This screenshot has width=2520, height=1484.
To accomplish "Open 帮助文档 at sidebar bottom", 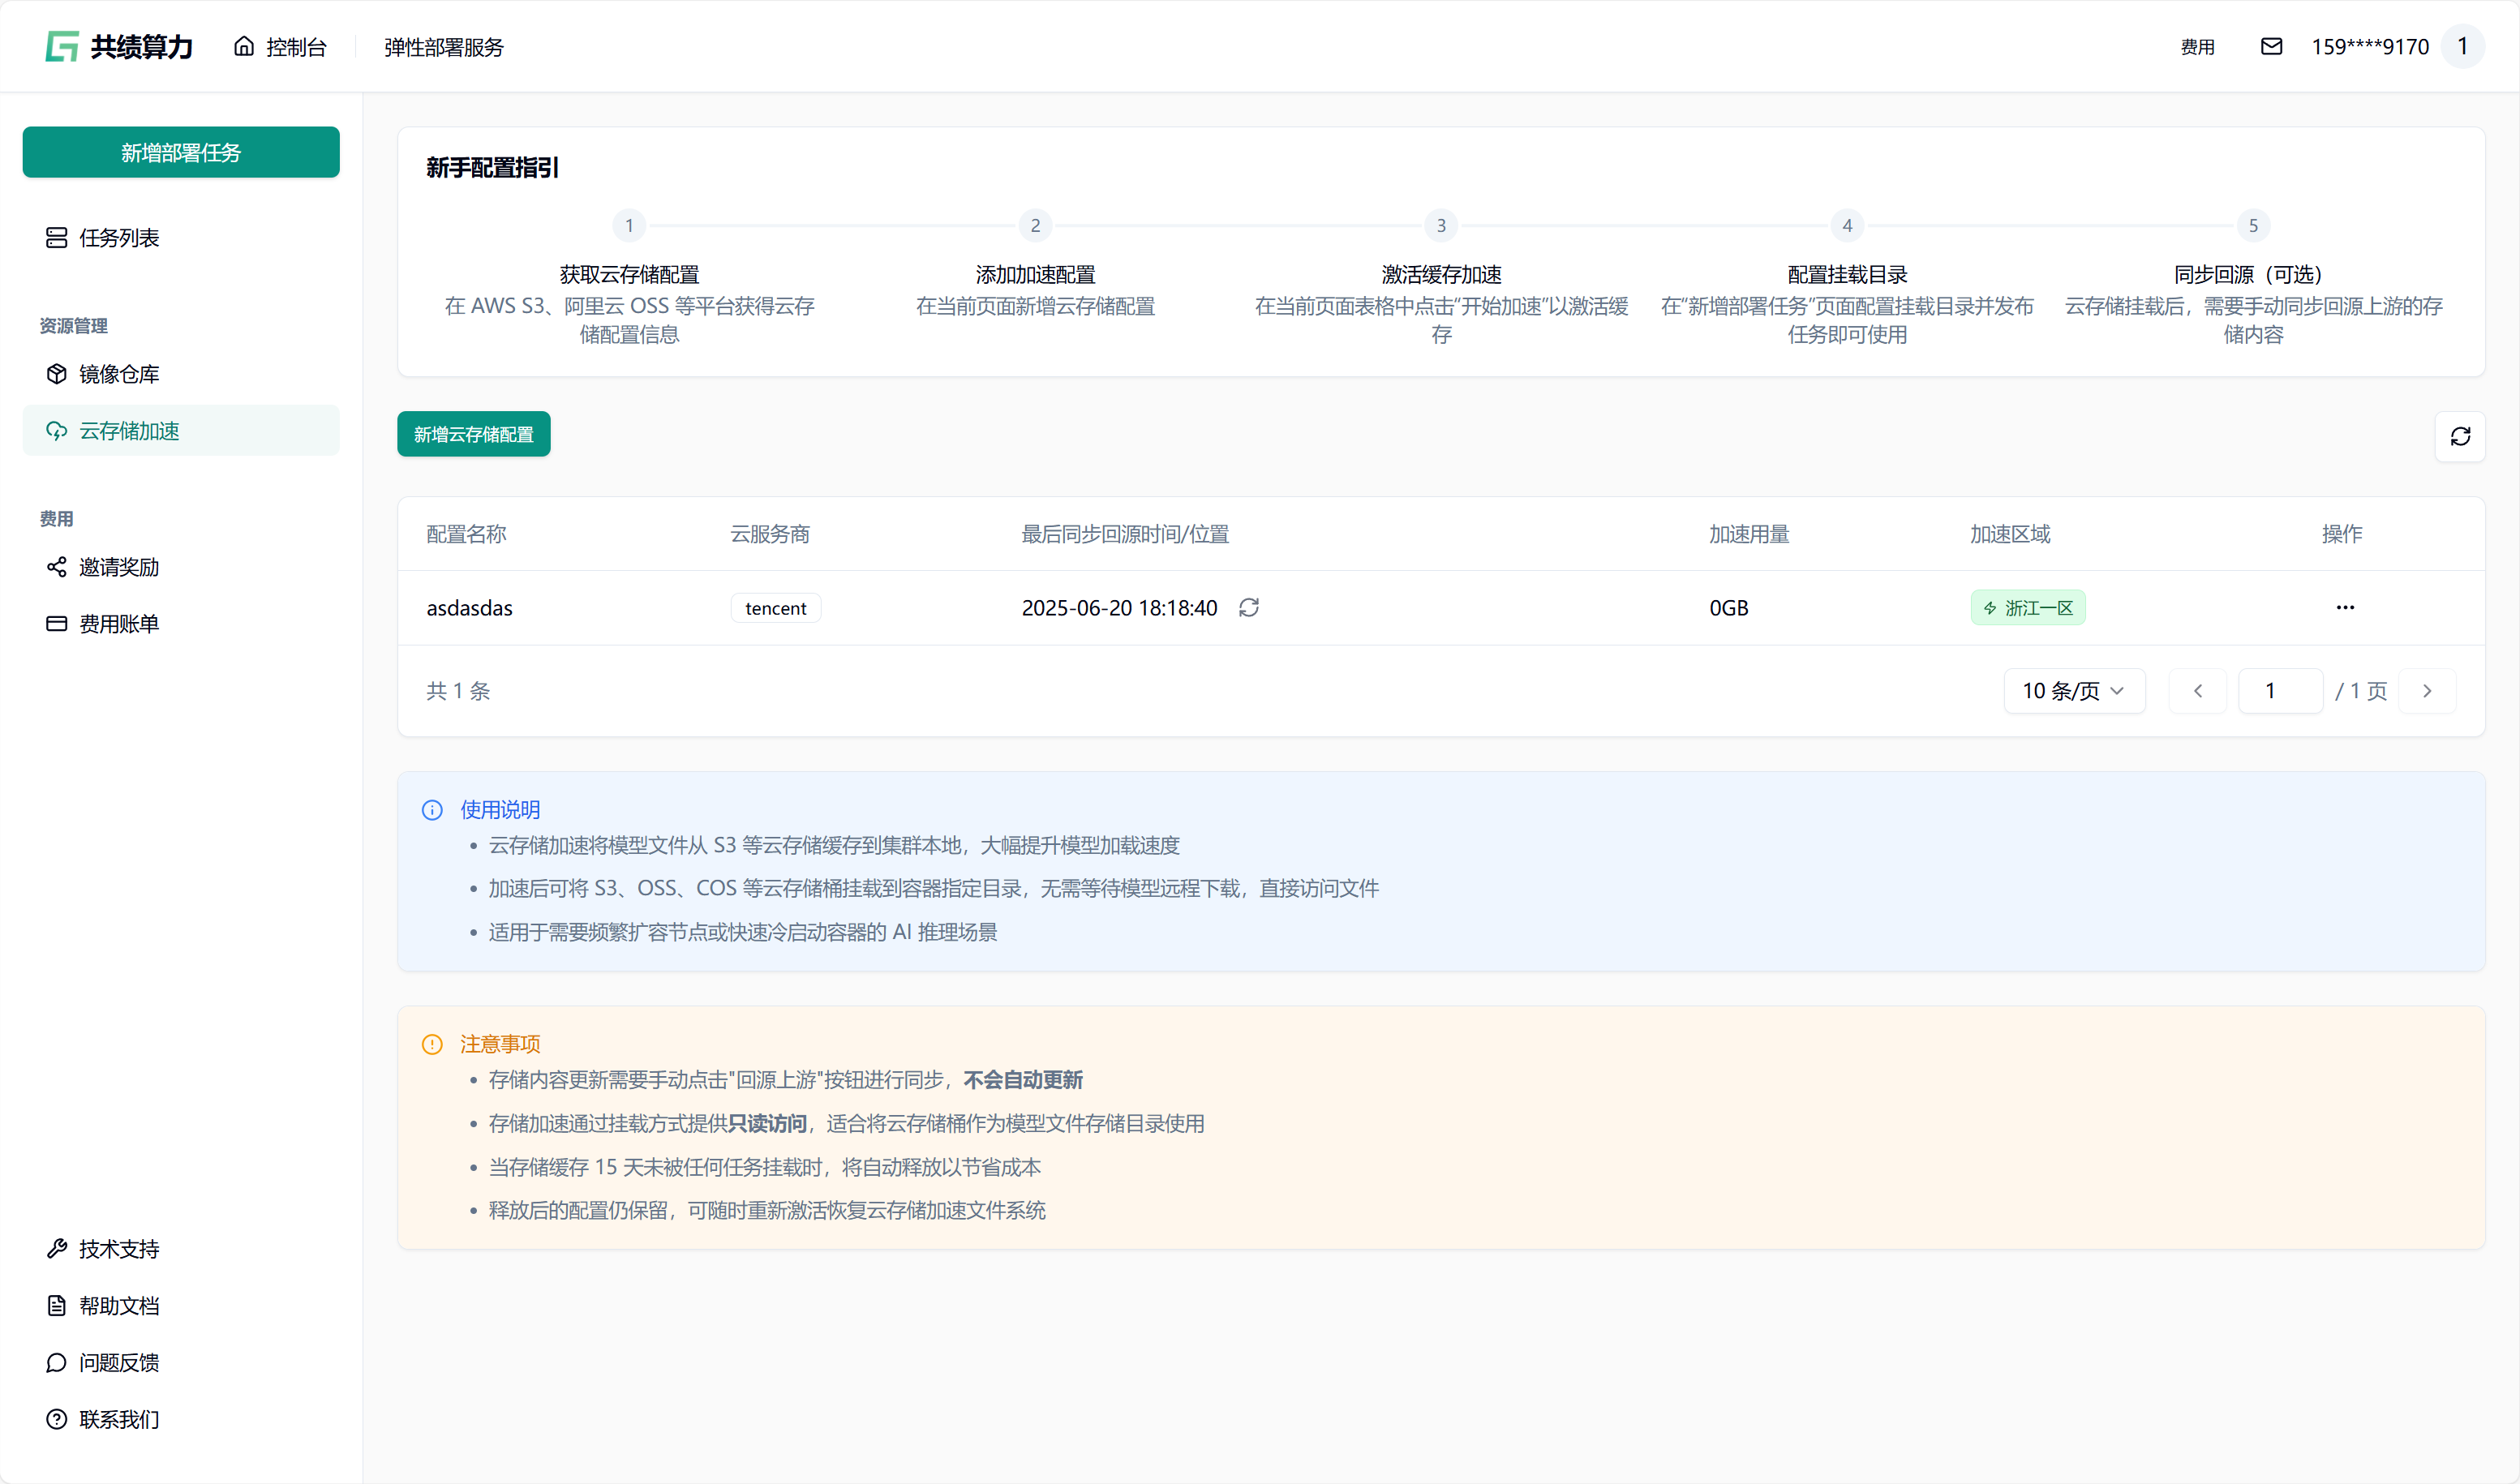I will pos(119,1306).
